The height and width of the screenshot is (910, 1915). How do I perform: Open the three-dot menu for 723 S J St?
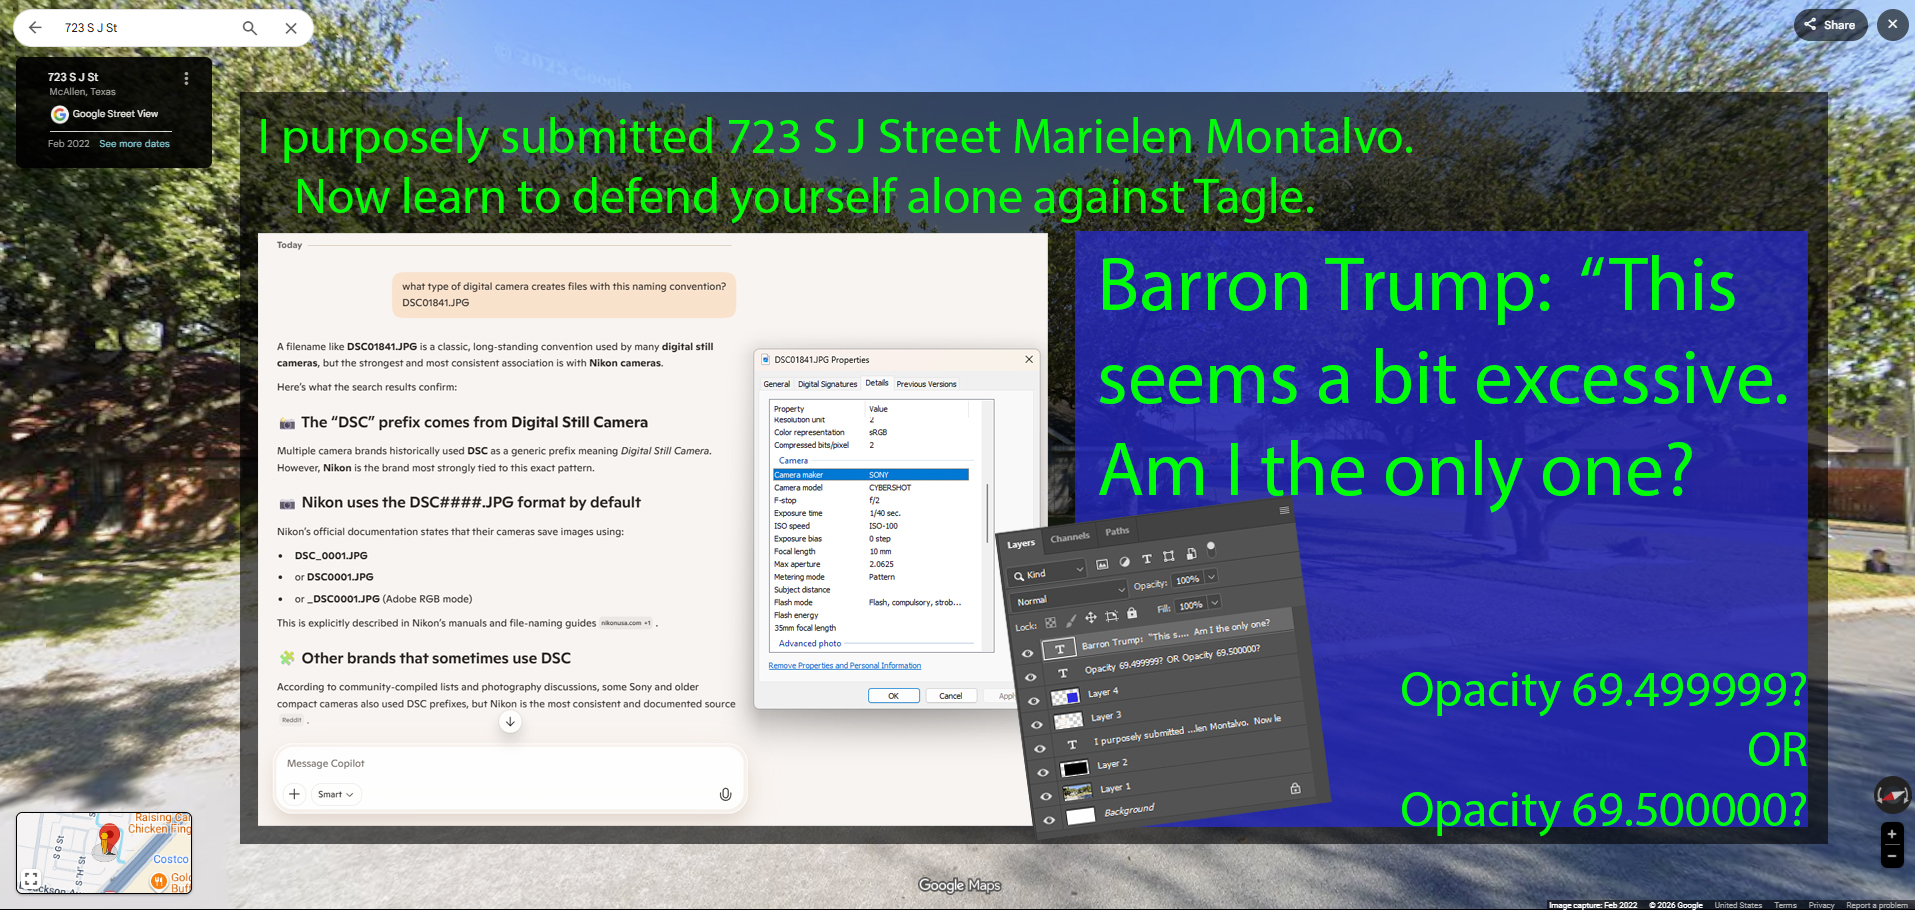186,78
